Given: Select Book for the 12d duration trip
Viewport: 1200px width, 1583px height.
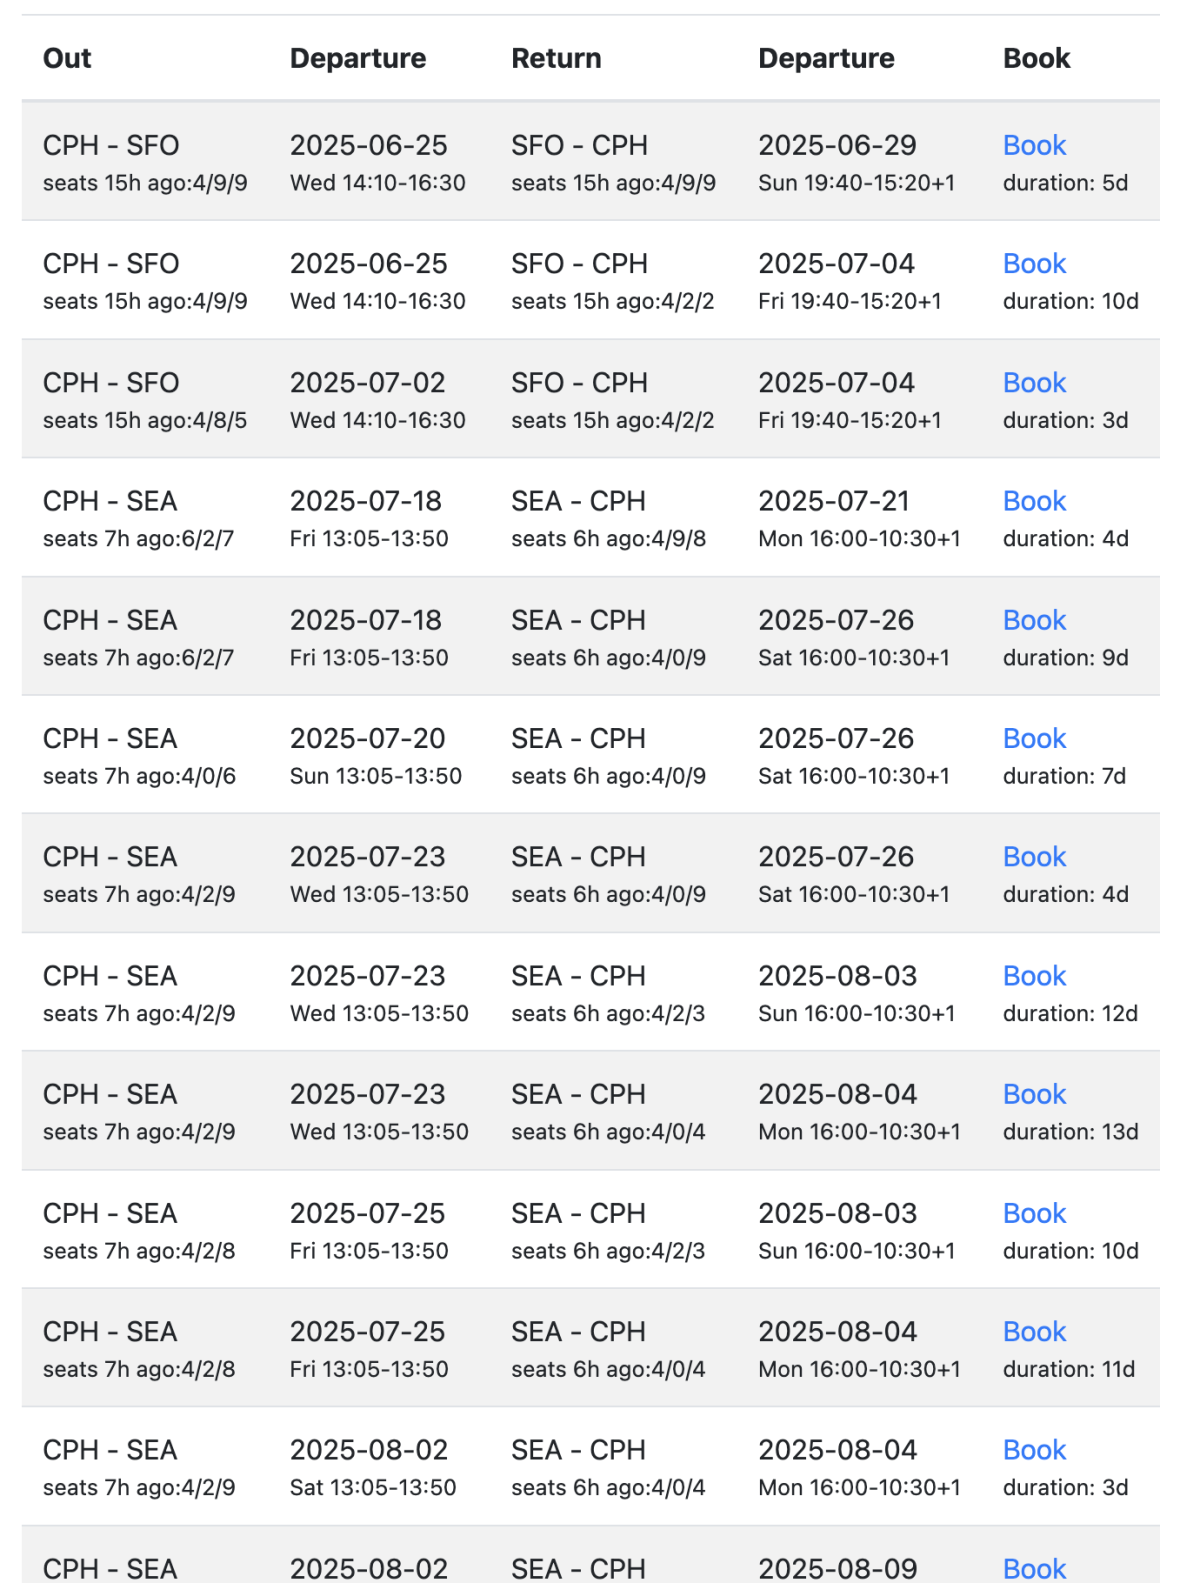Looking at the screenshot, I should click(x=1034, y=976).
